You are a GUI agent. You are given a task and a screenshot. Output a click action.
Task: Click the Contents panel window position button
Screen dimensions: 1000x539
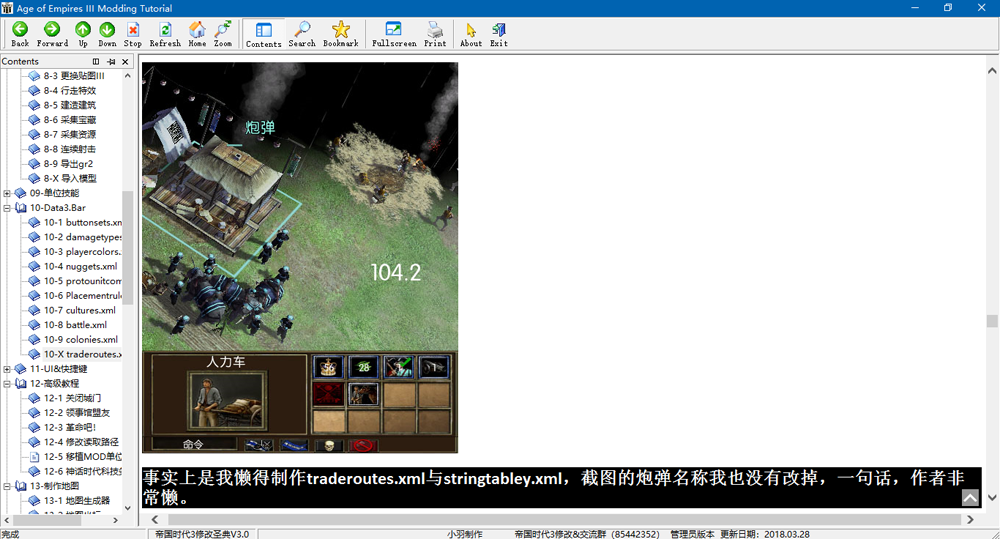[x=96, y=61]
